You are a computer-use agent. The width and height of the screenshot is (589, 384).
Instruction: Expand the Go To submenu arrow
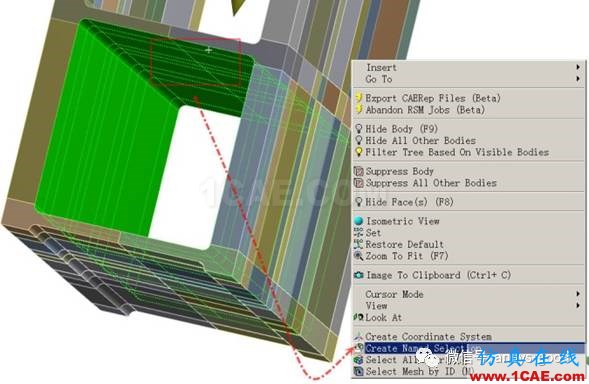578,79
